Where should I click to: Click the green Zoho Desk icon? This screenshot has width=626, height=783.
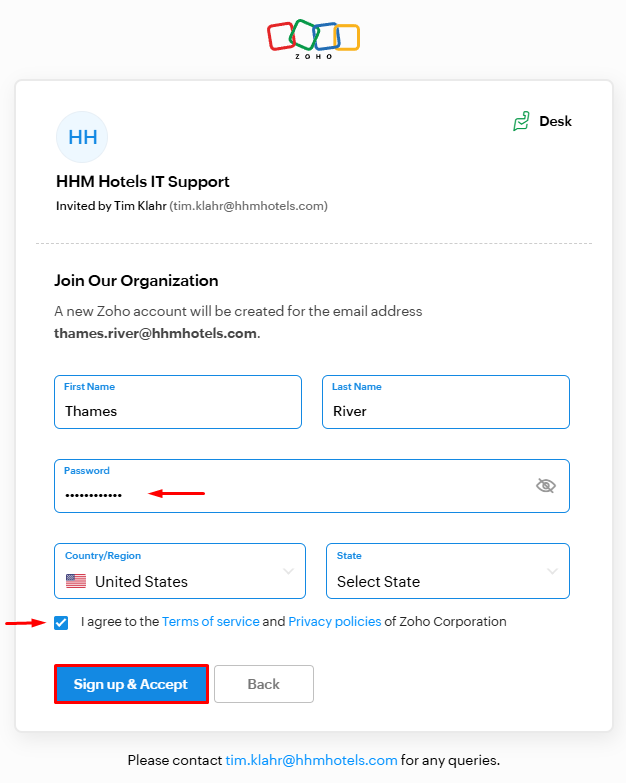pos(521,122)
